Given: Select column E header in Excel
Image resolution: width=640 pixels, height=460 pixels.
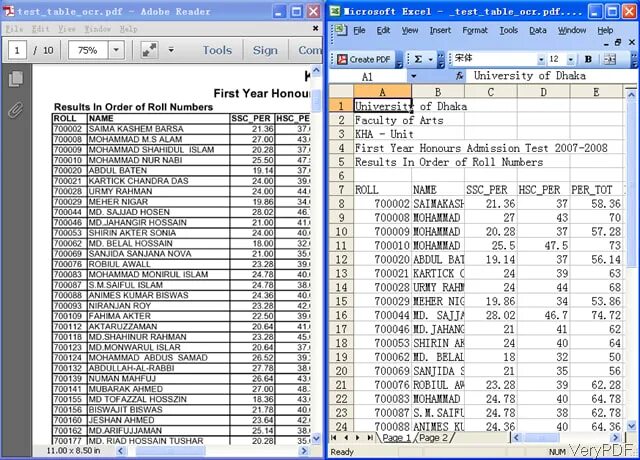Looking at the screenshot, I should 596,92.
